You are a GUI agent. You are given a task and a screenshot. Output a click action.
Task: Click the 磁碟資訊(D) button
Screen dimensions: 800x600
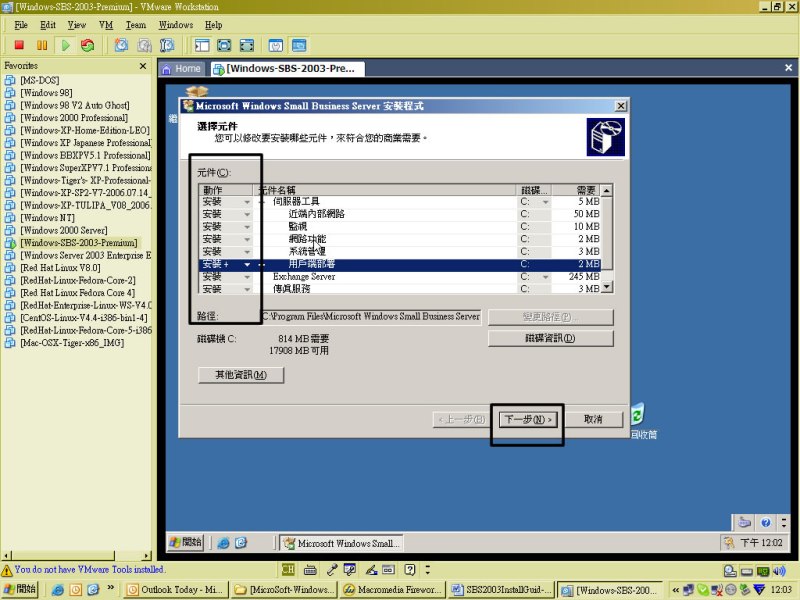pos(551,338)
